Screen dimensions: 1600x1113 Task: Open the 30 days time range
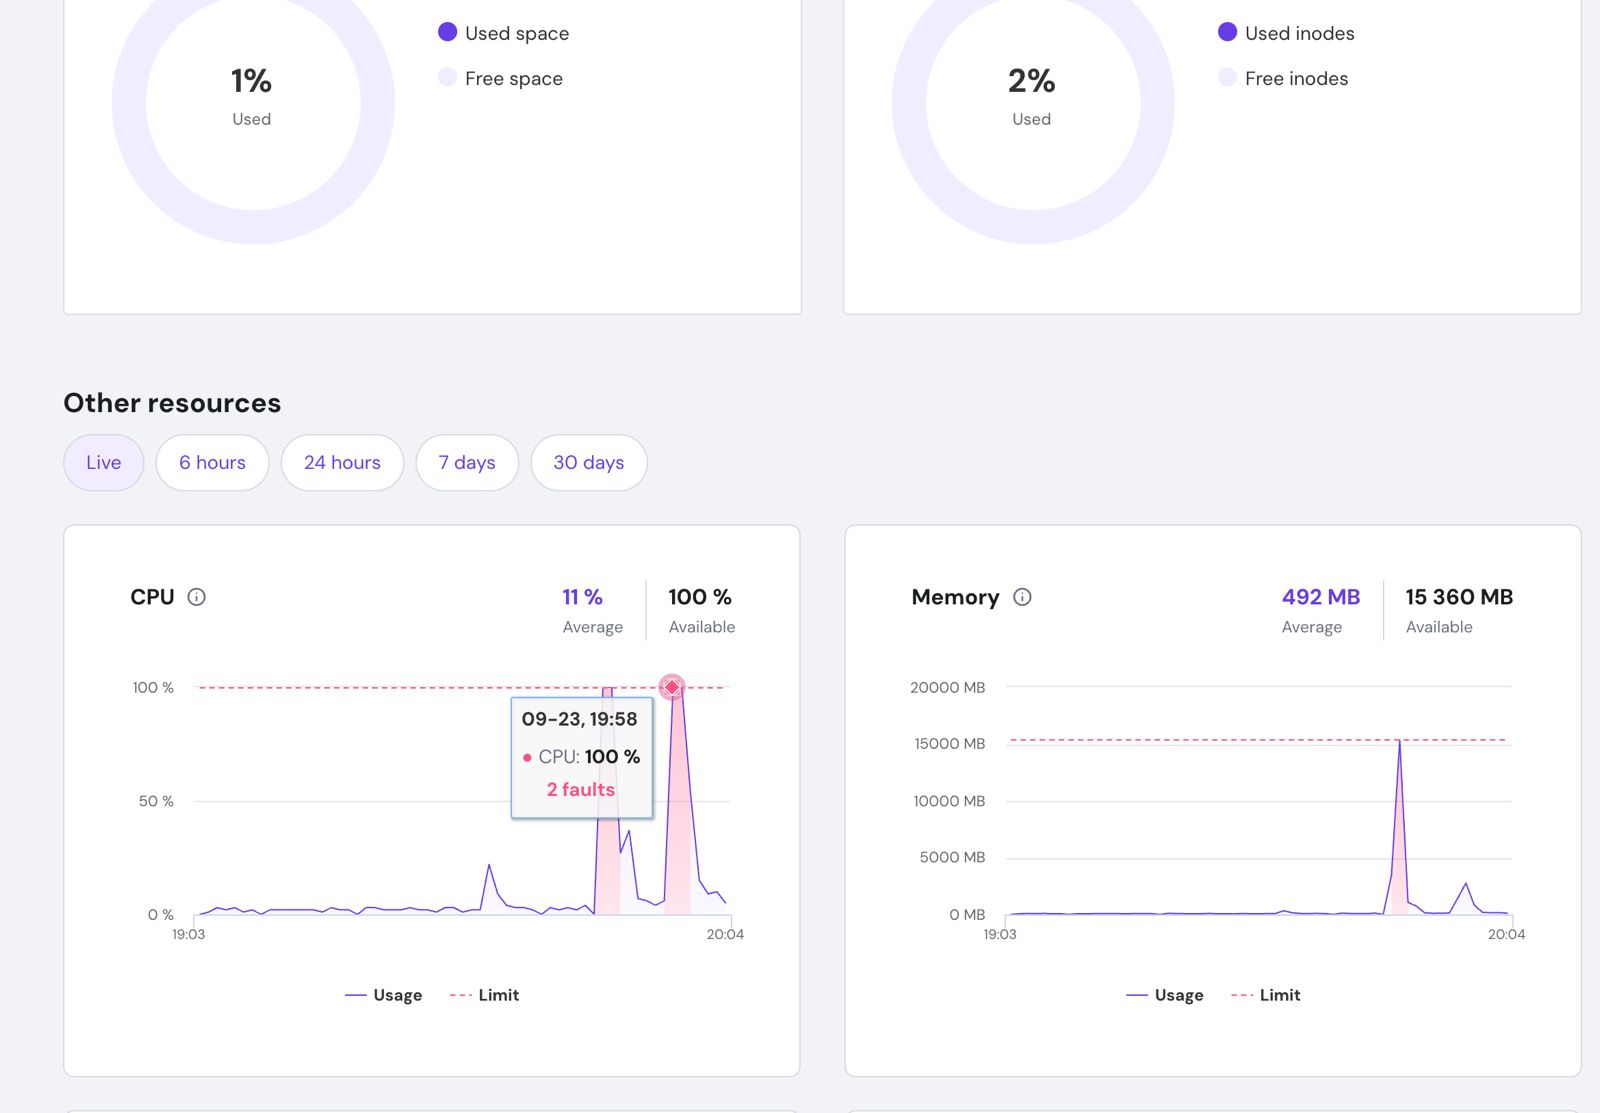(588, 462)
